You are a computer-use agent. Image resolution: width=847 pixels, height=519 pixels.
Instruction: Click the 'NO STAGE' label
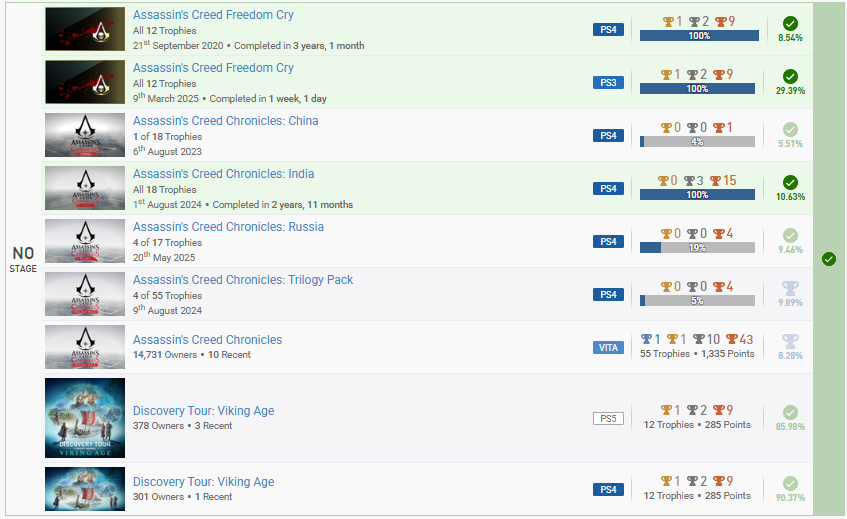[23, 260]
